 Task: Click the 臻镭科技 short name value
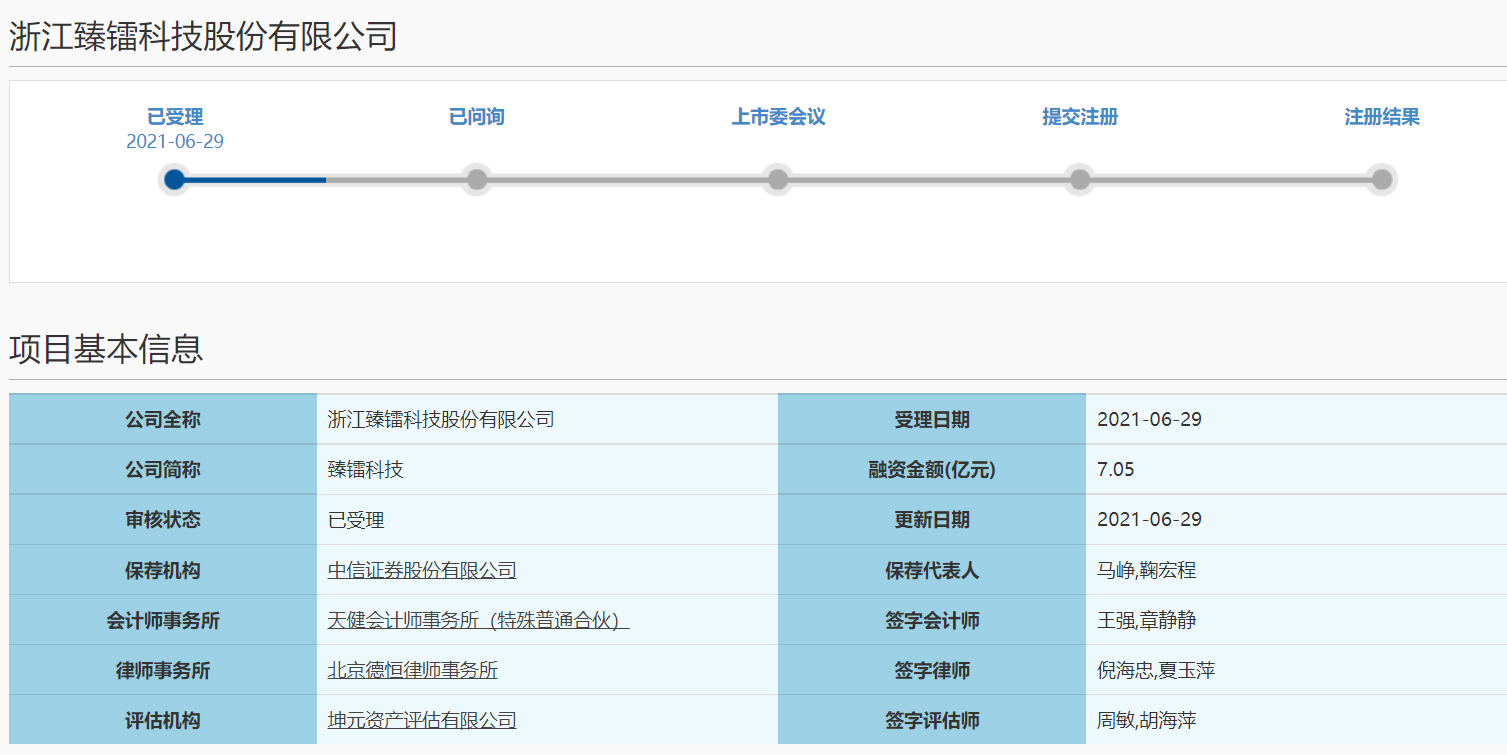pyautogui.click(x=366, y=470)
